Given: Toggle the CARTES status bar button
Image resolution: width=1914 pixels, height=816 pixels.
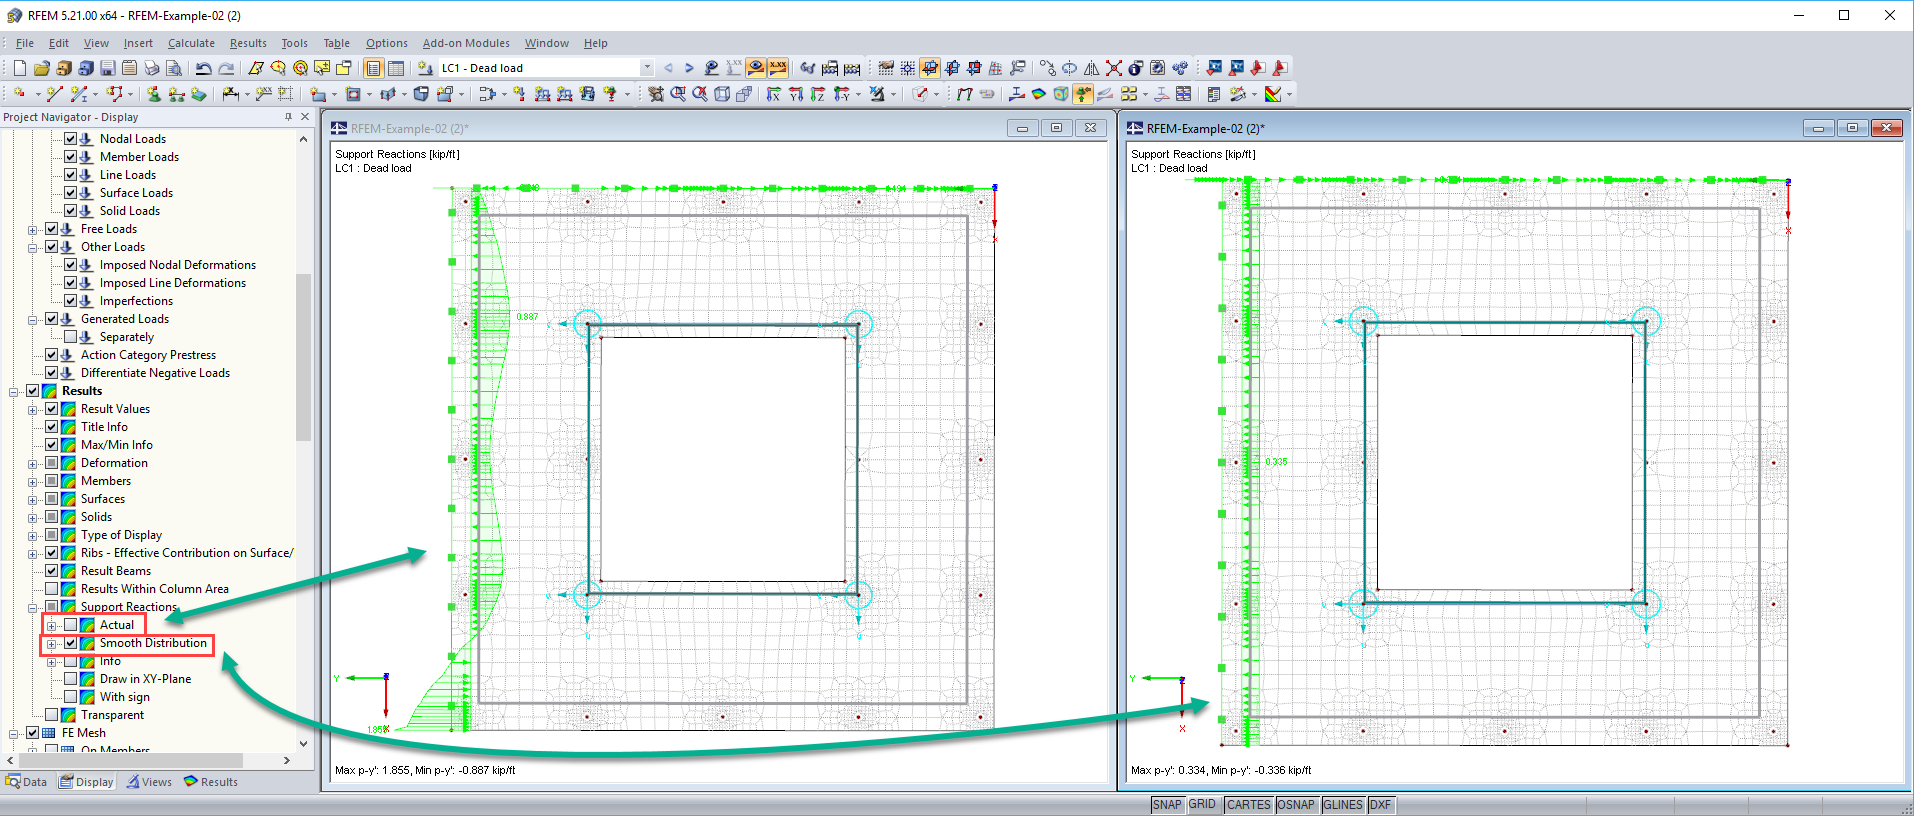Looking at the screenshot, I should [1249, 805].
